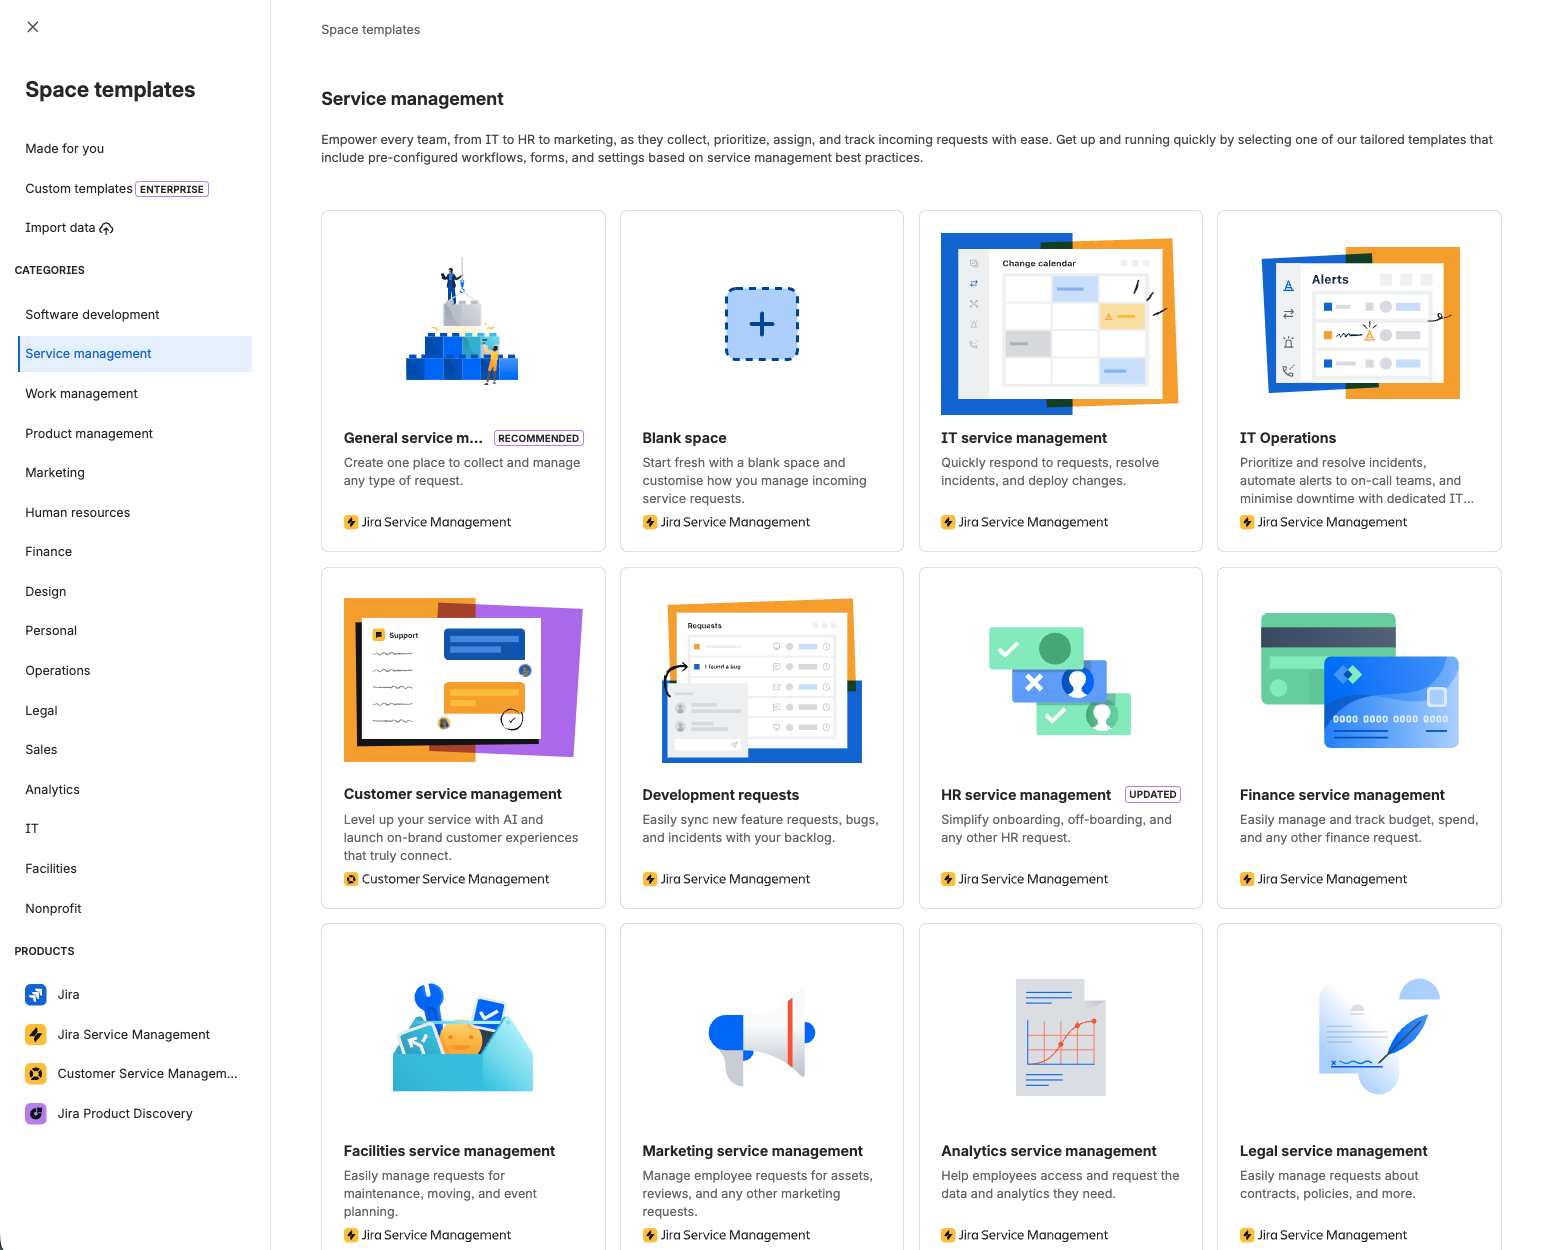Click the Legal service management thumbnail

1358,1037
